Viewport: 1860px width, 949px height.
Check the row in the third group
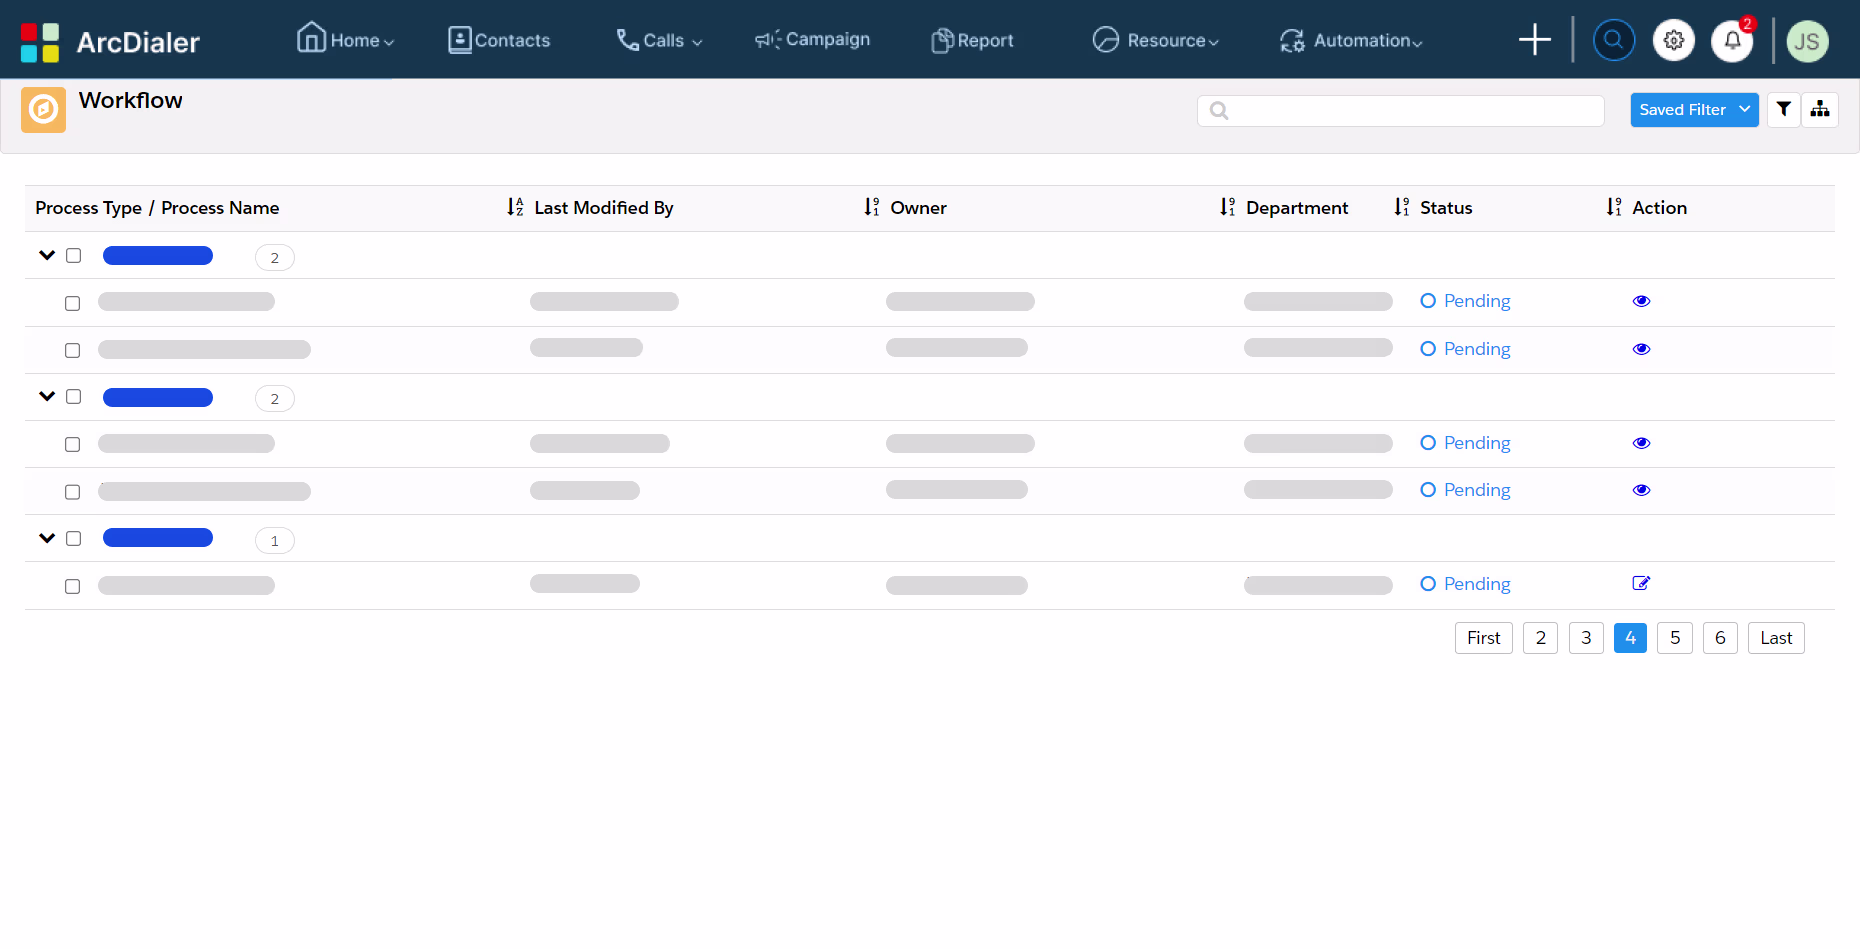[72, 586]
